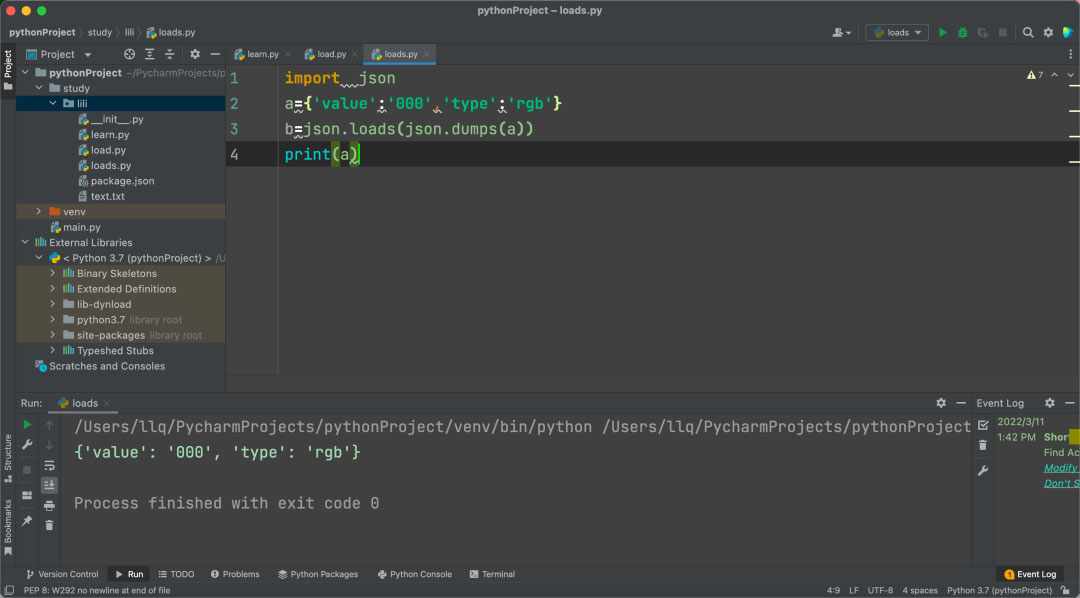Open IDE settings gear in the top toolbar
Image resolution: width=1080 pixels, height=598 pixels.
pos(1048,32)
